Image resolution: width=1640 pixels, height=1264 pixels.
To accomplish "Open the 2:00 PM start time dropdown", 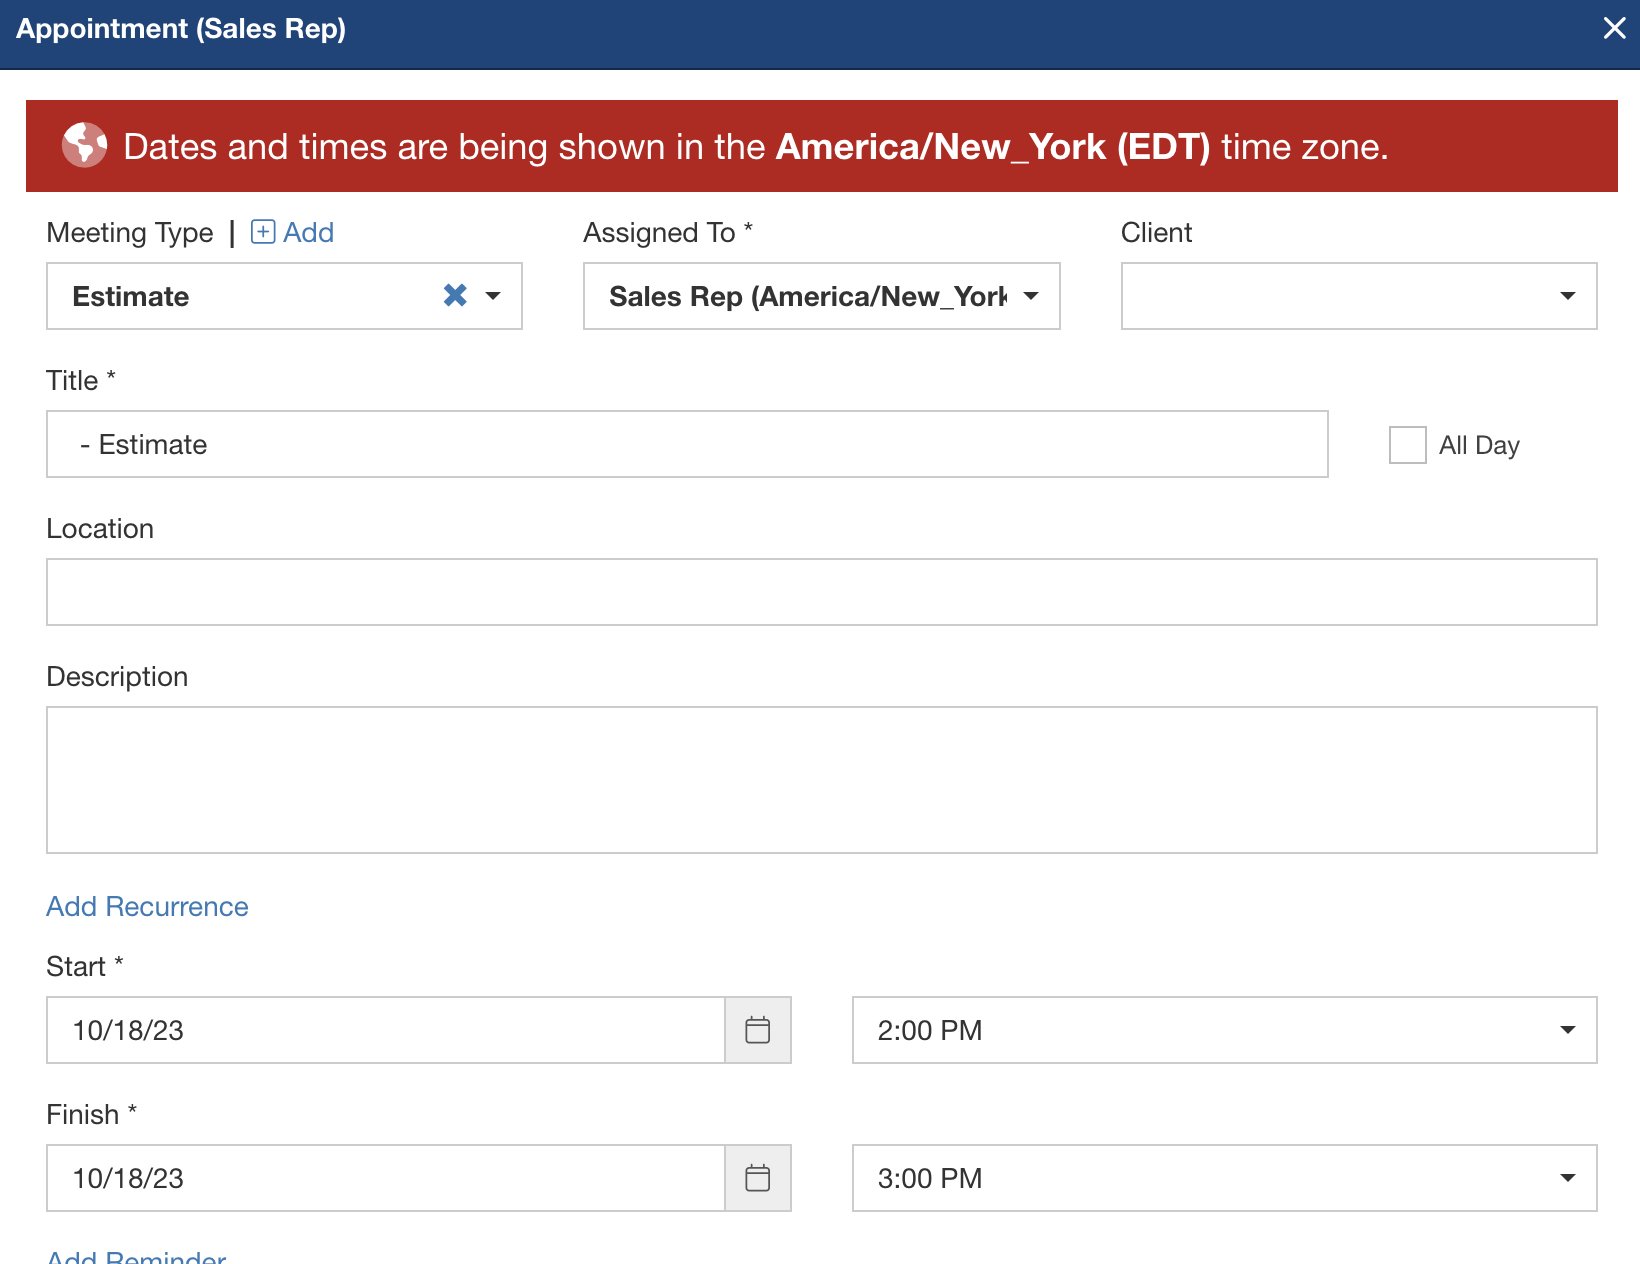I will 1224,1030.
